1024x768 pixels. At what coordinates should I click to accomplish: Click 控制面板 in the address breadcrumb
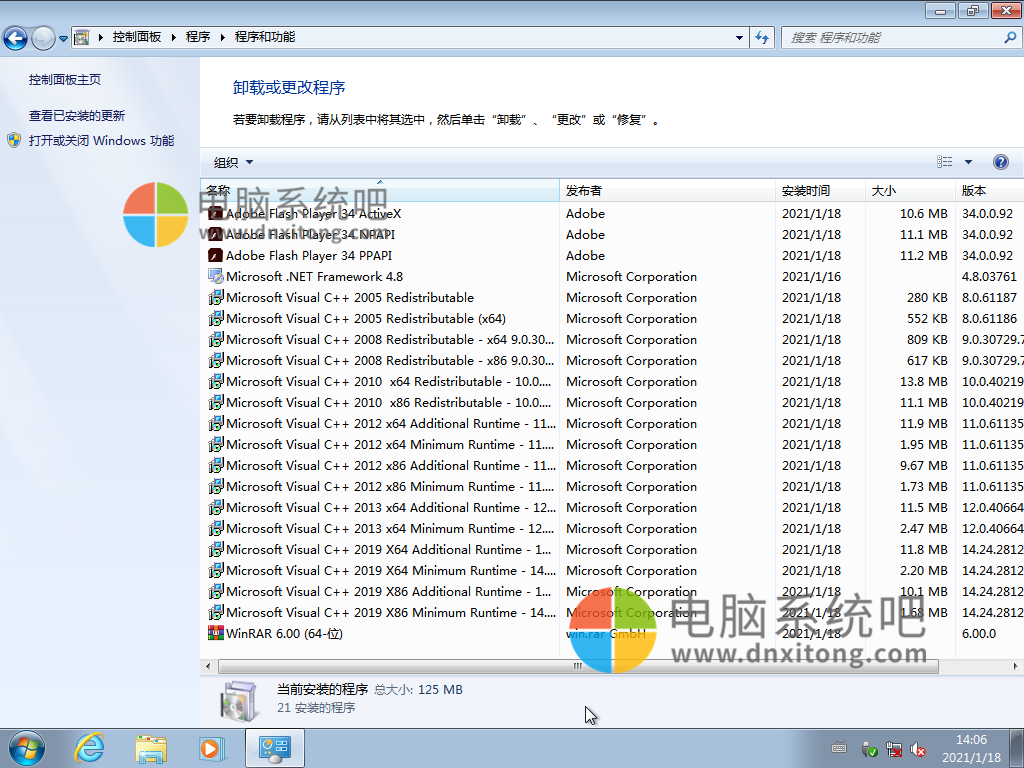pyautogui.click(x=136, y=37)
